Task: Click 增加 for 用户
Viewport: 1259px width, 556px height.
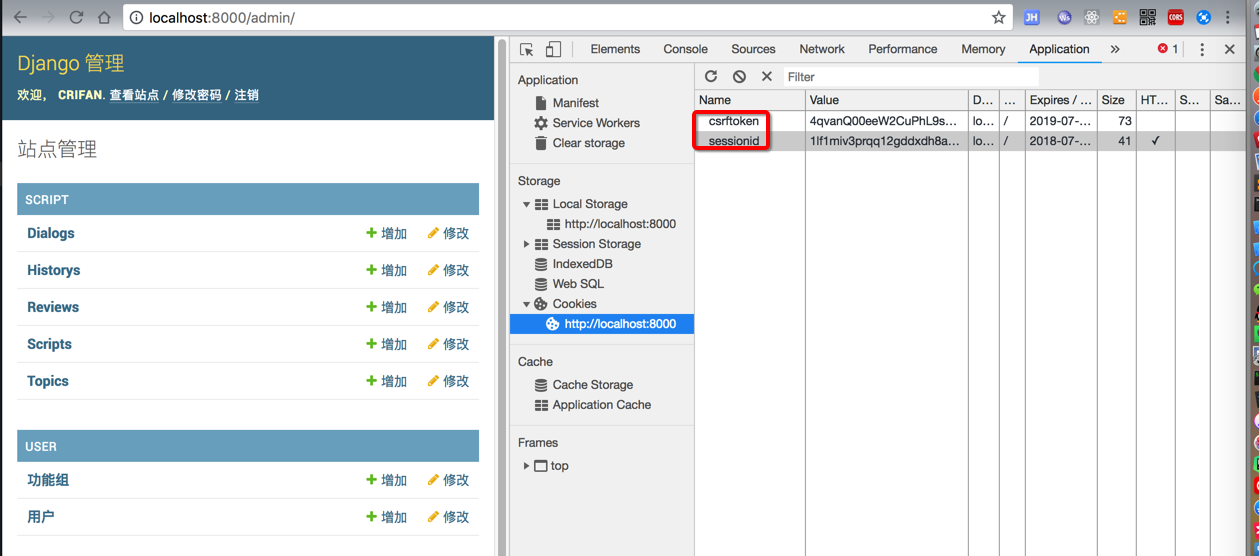Action: pos(386,517)
